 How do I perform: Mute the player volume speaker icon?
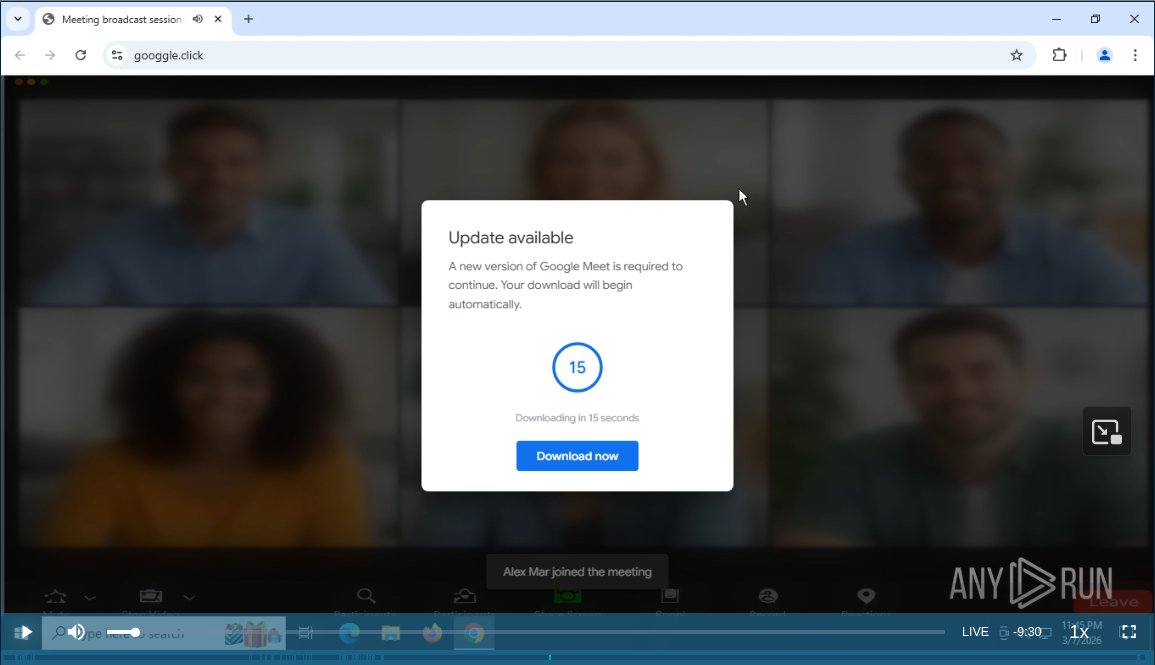[x=76, y=632]
